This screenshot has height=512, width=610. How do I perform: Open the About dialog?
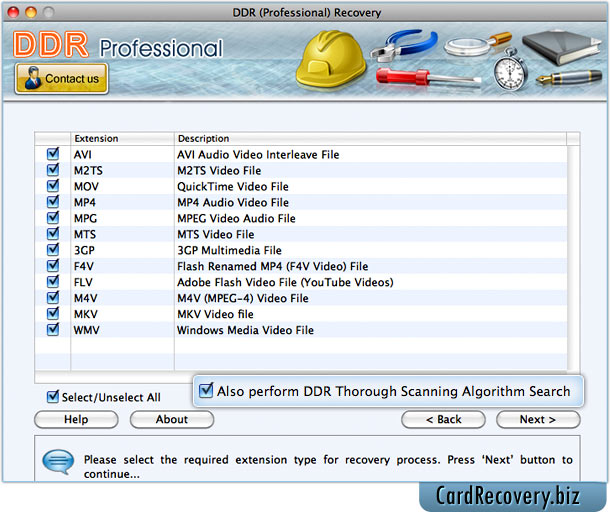[x=172, y=419]
